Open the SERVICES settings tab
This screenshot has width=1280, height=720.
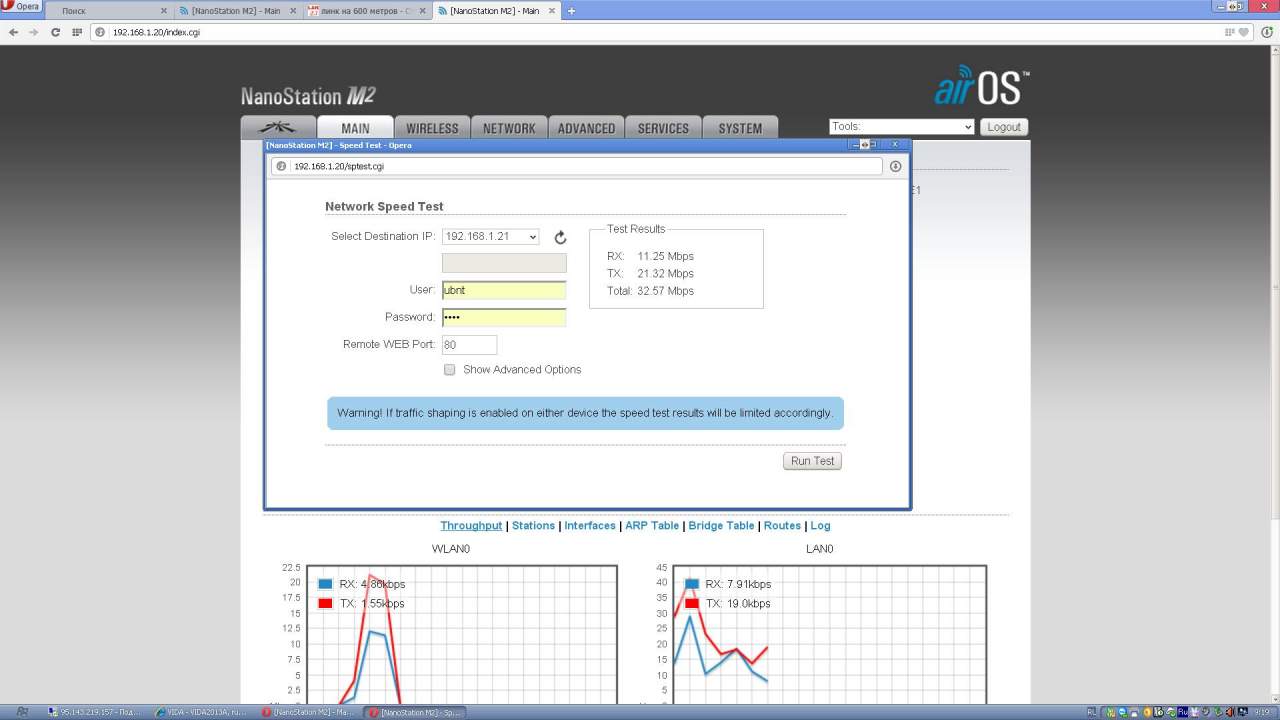663,128
